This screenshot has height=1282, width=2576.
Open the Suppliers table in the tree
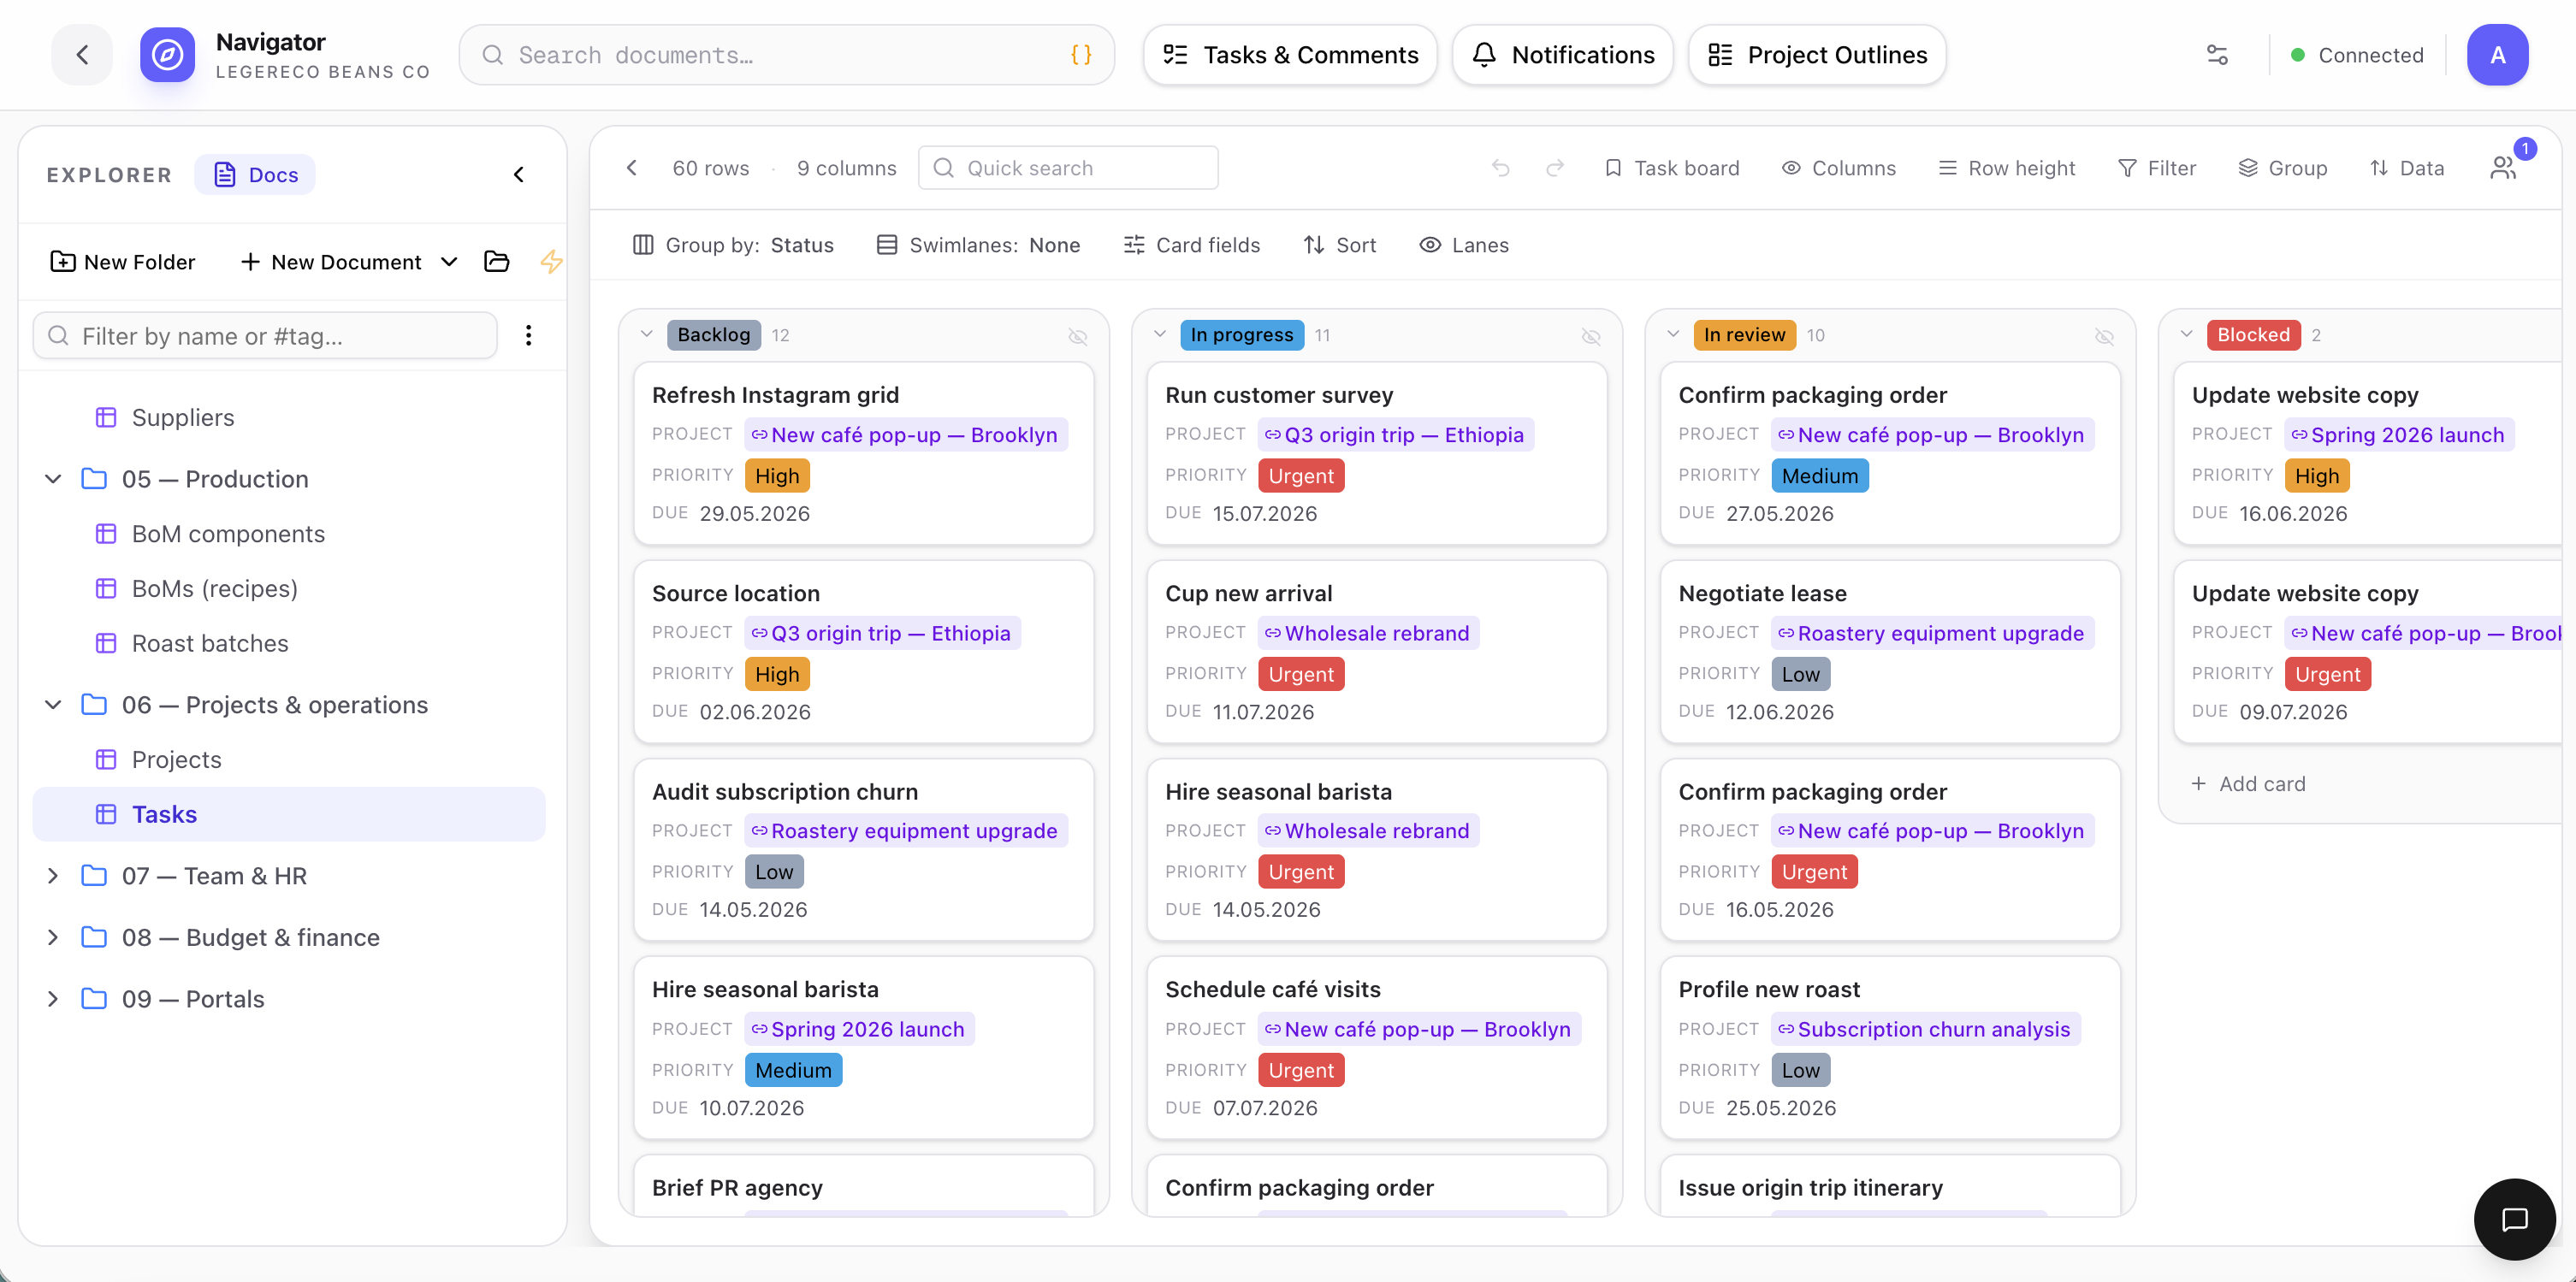pos(183,418)
